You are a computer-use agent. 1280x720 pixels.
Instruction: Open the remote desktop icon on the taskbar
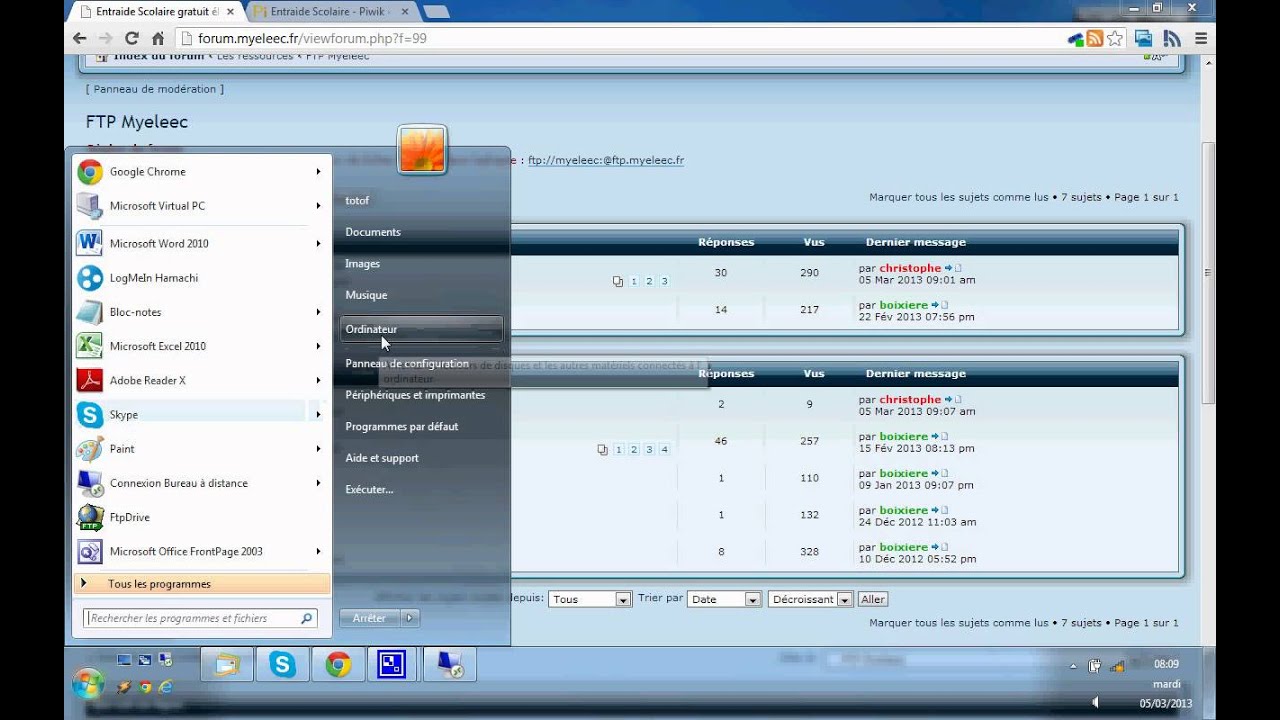[450, 664]
